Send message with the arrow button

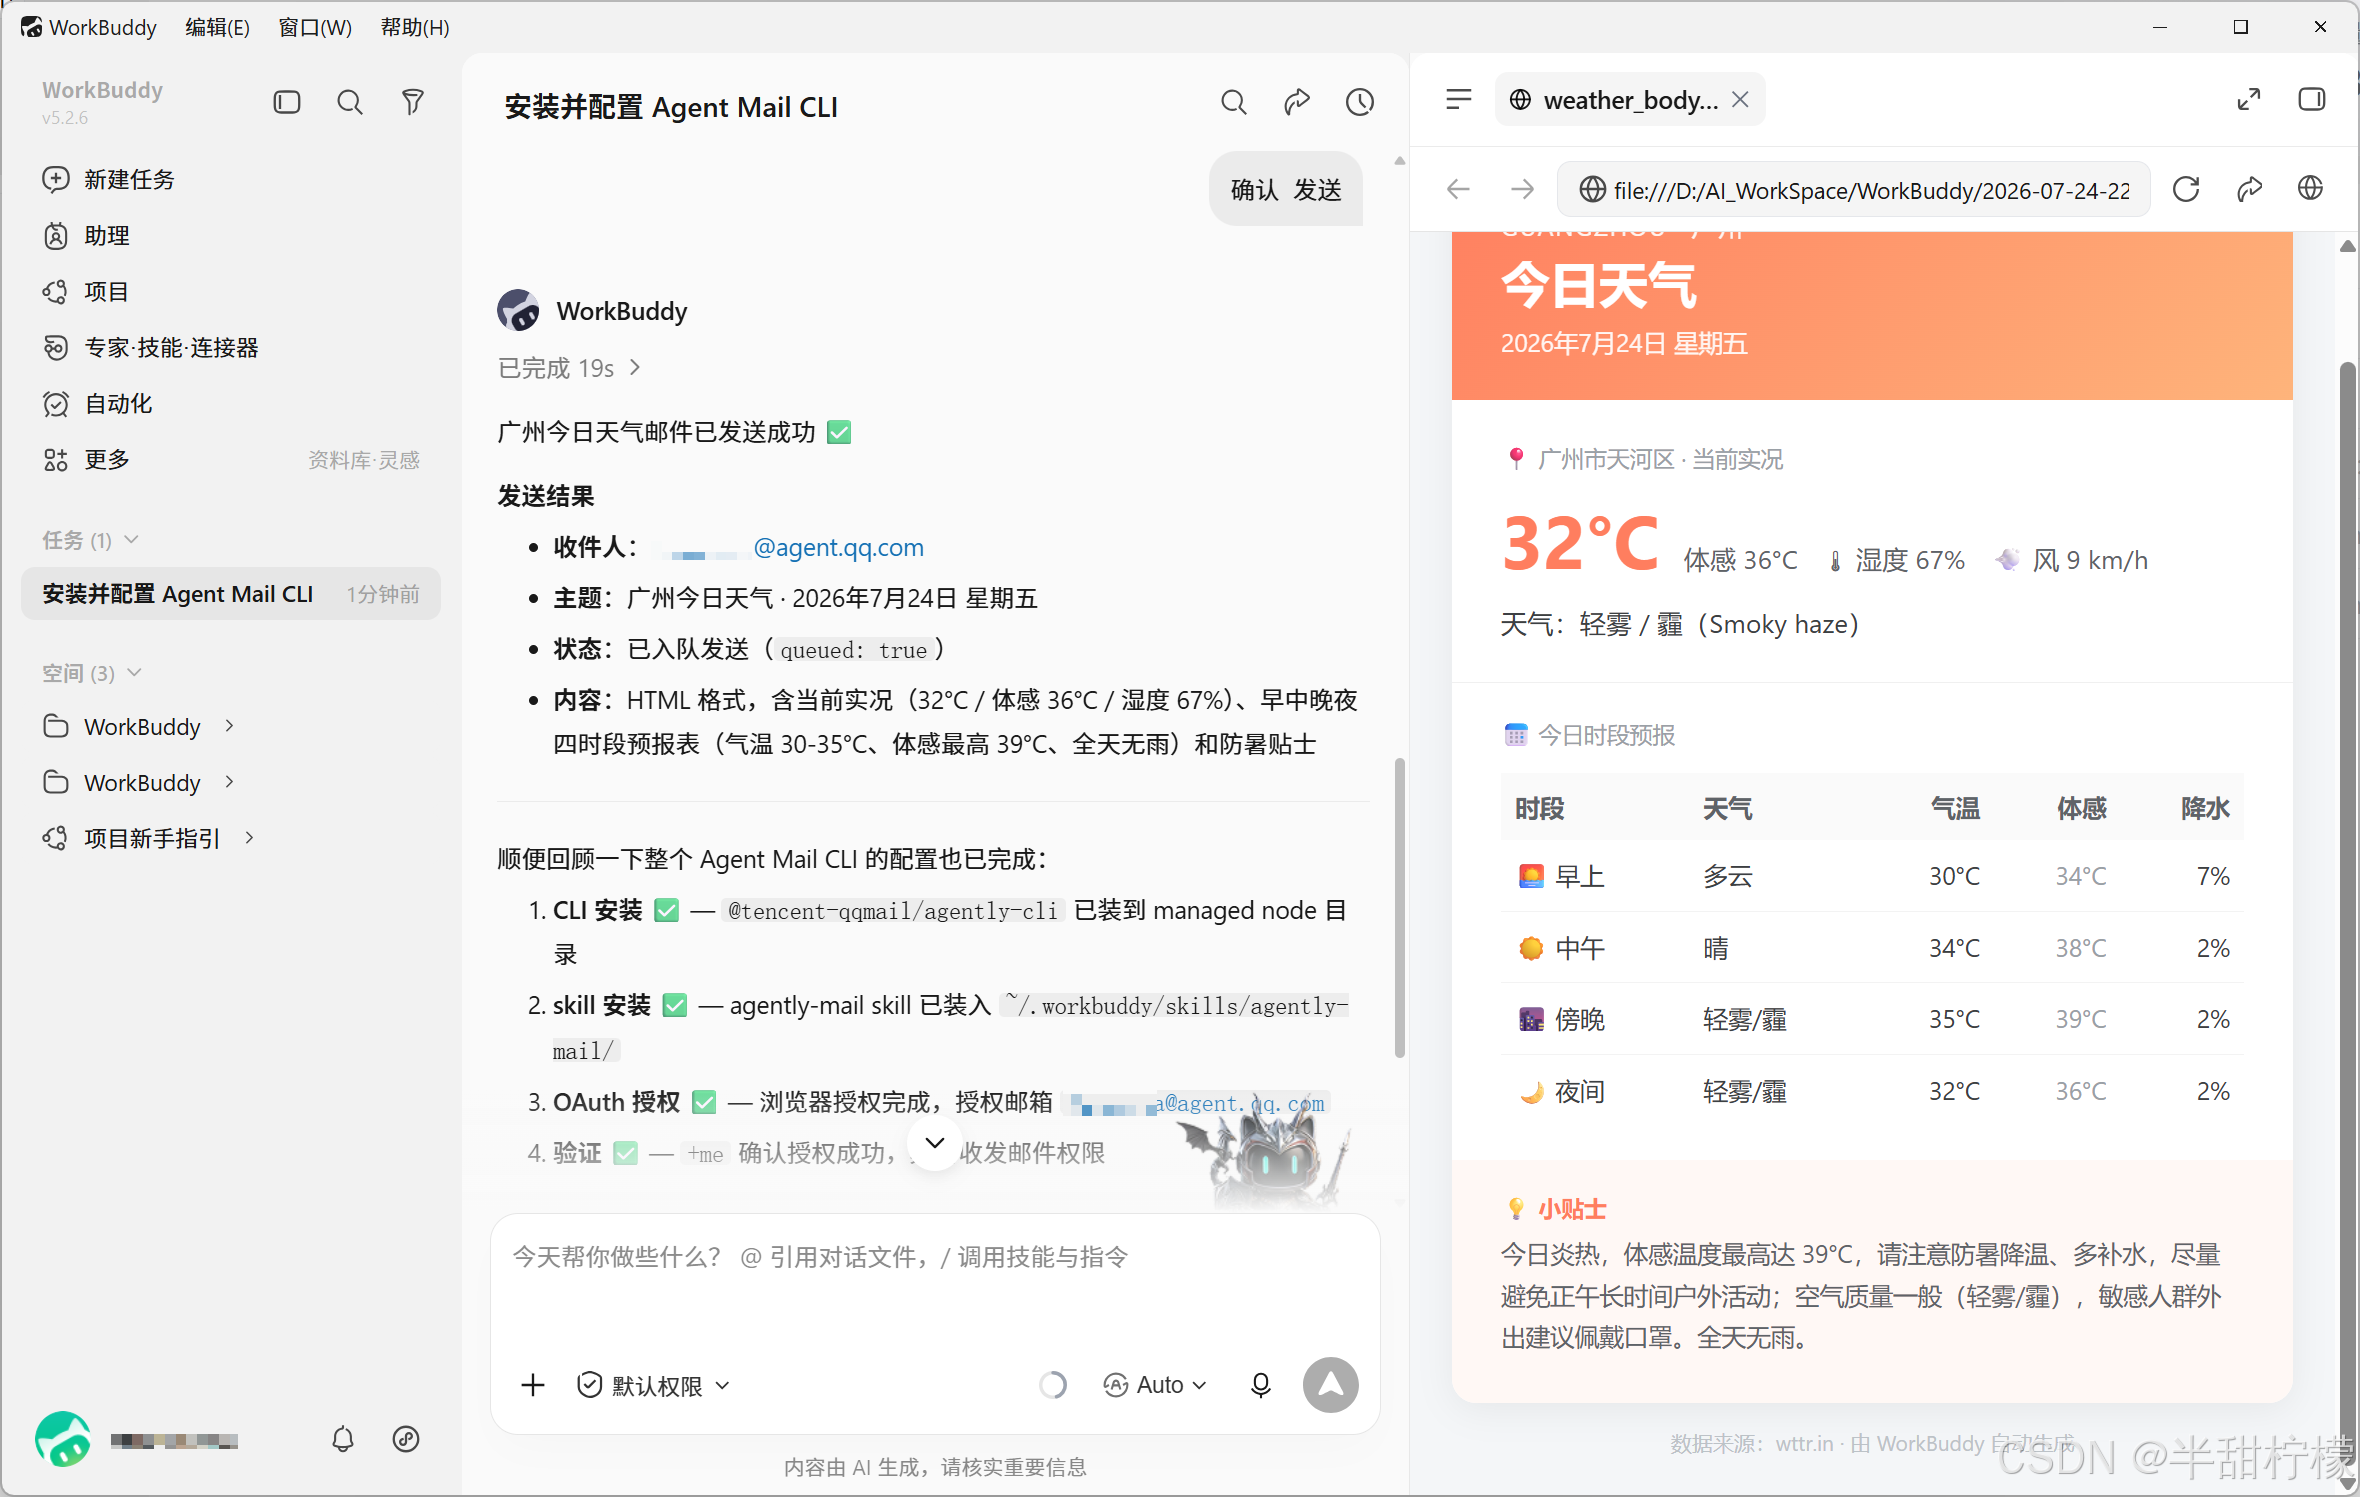tap(1331, 1385)
